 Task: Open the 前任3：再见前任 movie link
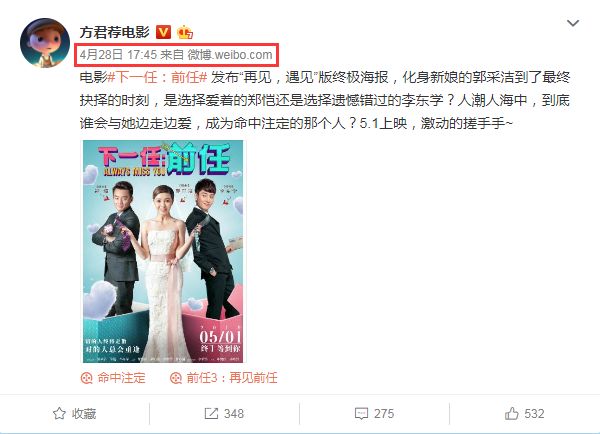232,378
